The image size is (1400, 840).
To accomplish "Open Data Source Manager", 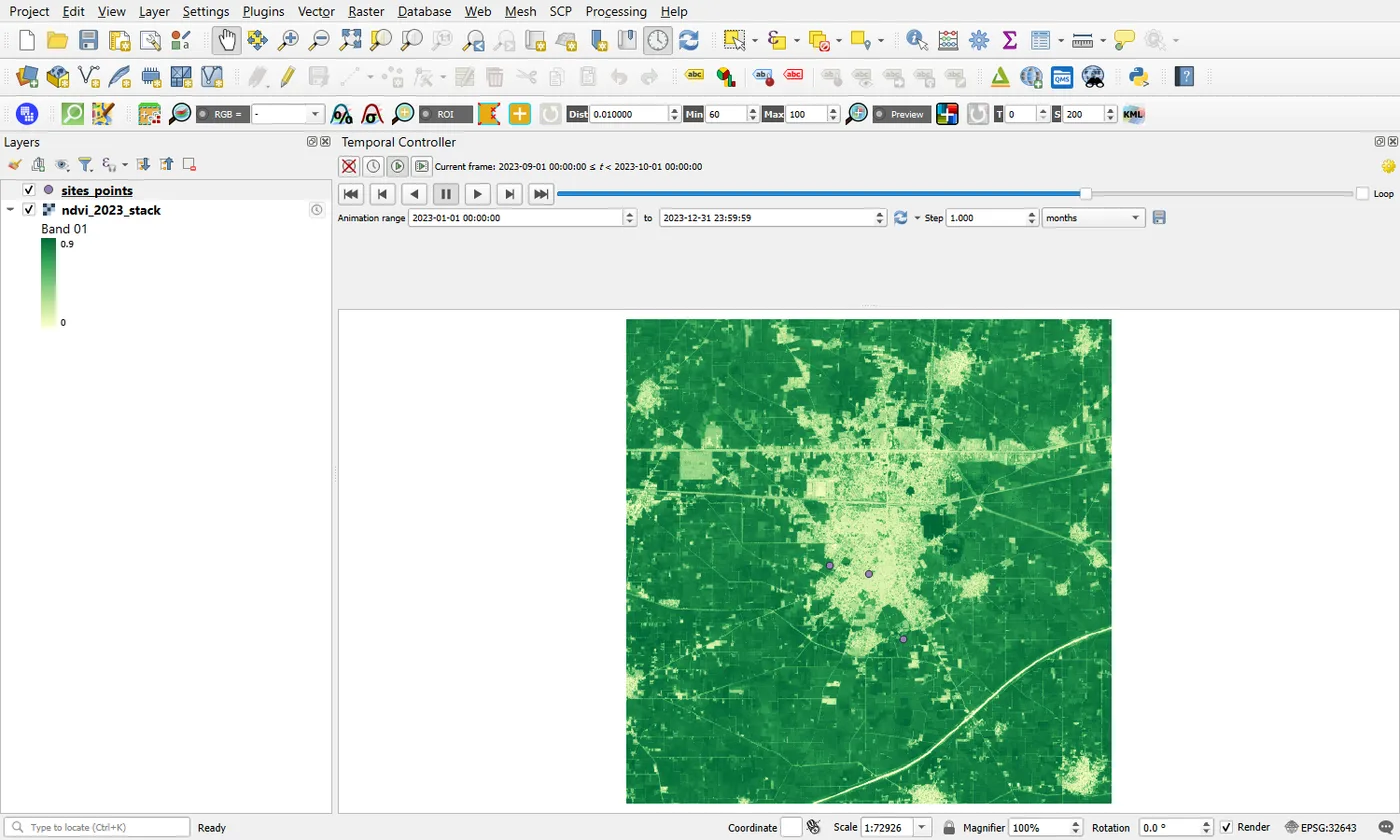I will point(27,76).
